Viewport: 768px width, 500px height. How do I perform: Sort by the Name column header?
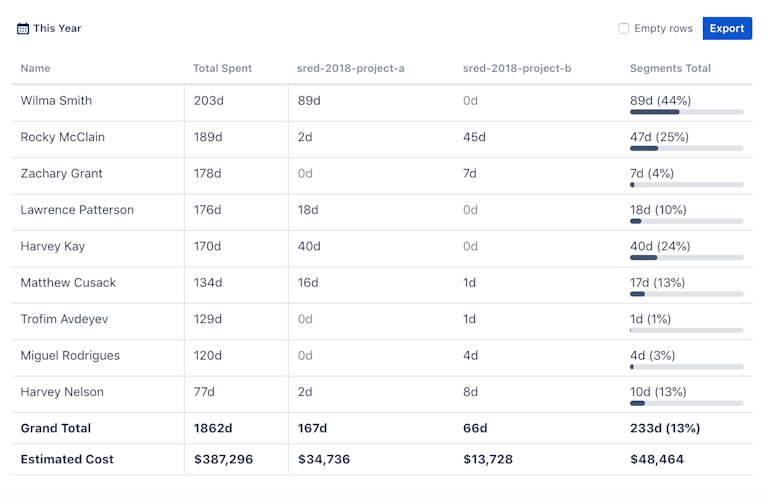(x=36, y=68)
